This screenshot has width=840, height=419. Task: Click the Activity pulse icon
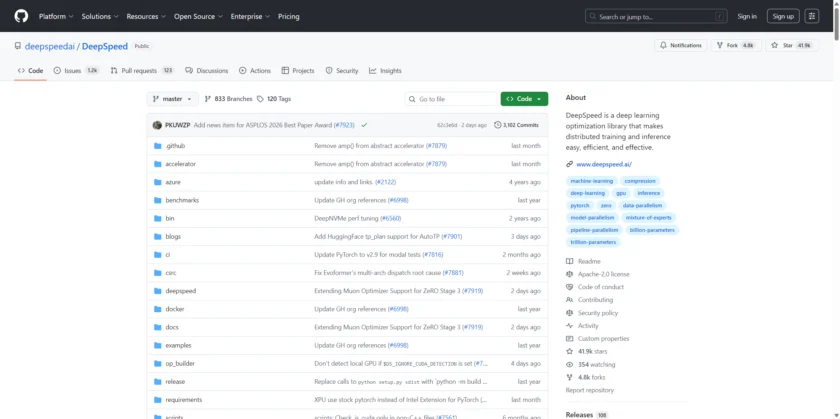coord(569,326)
